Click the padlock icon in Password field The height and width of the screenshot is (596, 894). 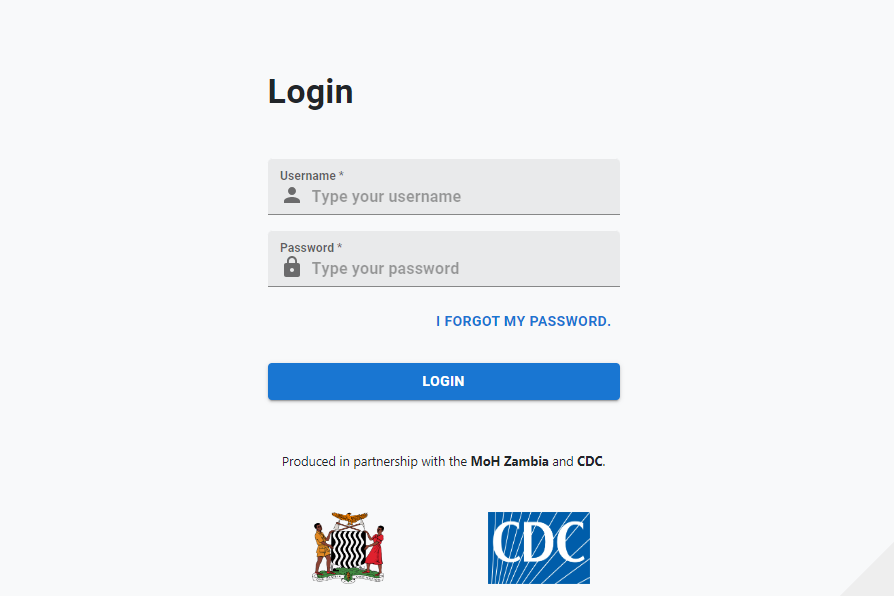pyautogui.click(x=292, y=266)
